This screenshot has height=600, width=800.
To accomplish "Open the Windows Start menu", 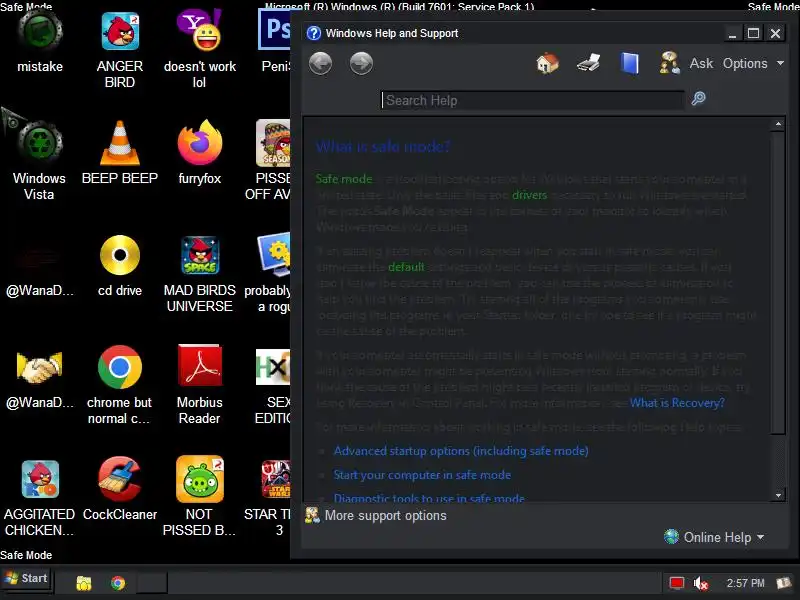I will [27, 579].
